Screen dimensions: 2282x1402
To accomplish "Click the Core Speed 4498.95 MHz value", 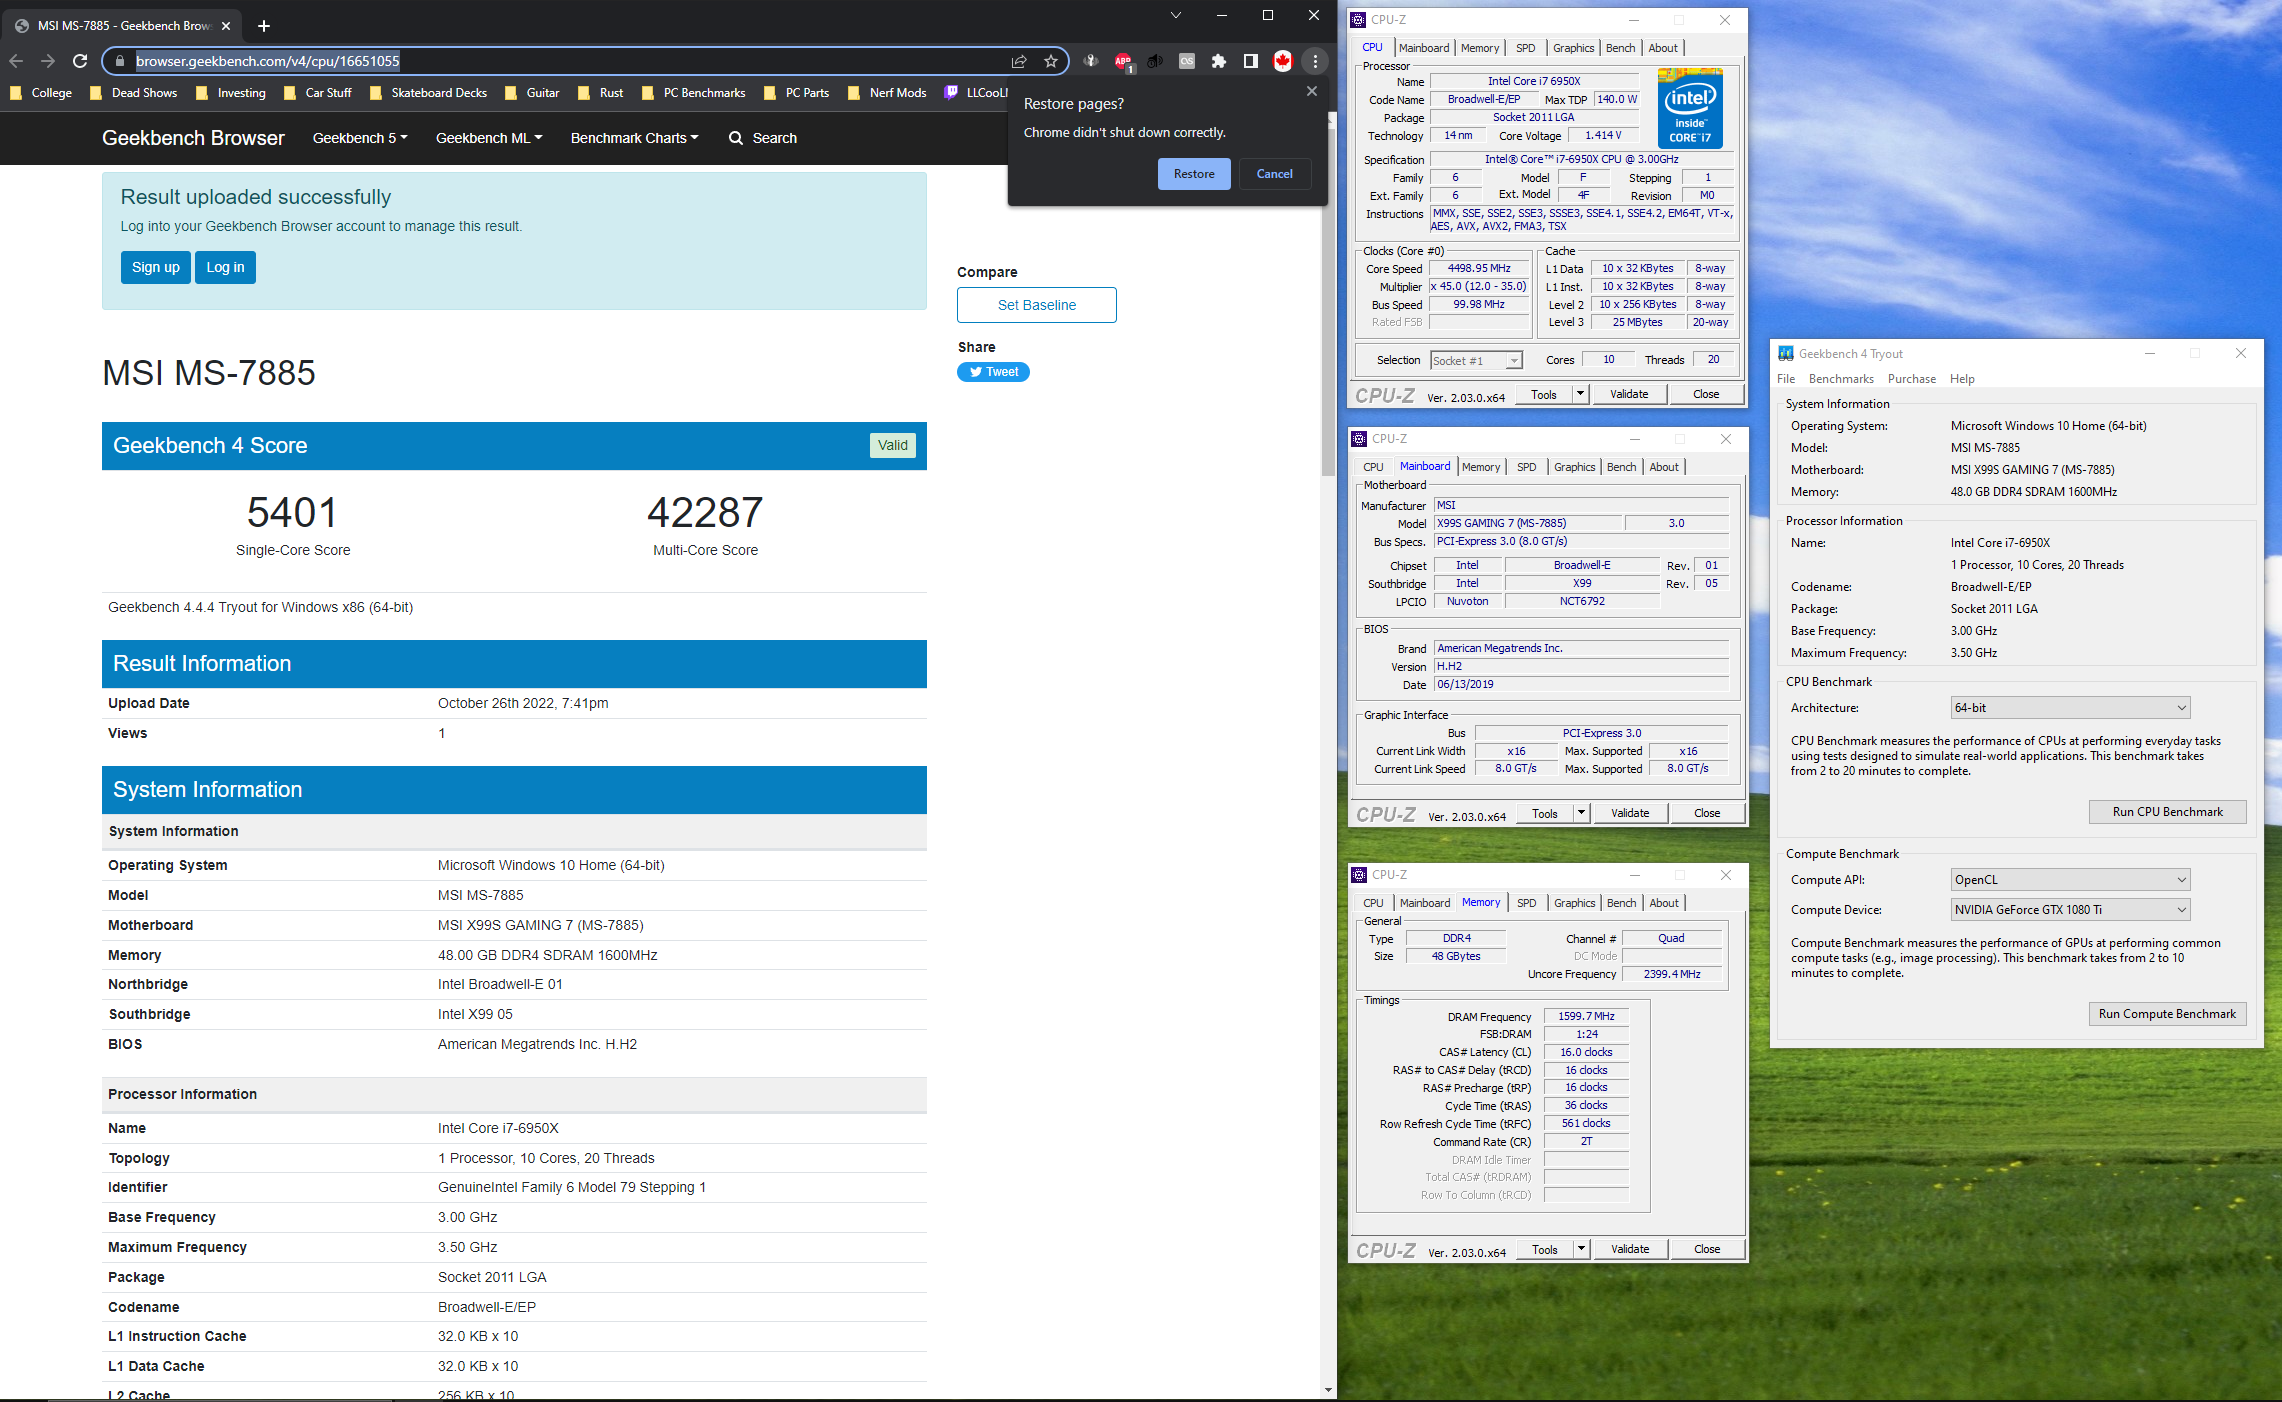I will click(1479, 268).
